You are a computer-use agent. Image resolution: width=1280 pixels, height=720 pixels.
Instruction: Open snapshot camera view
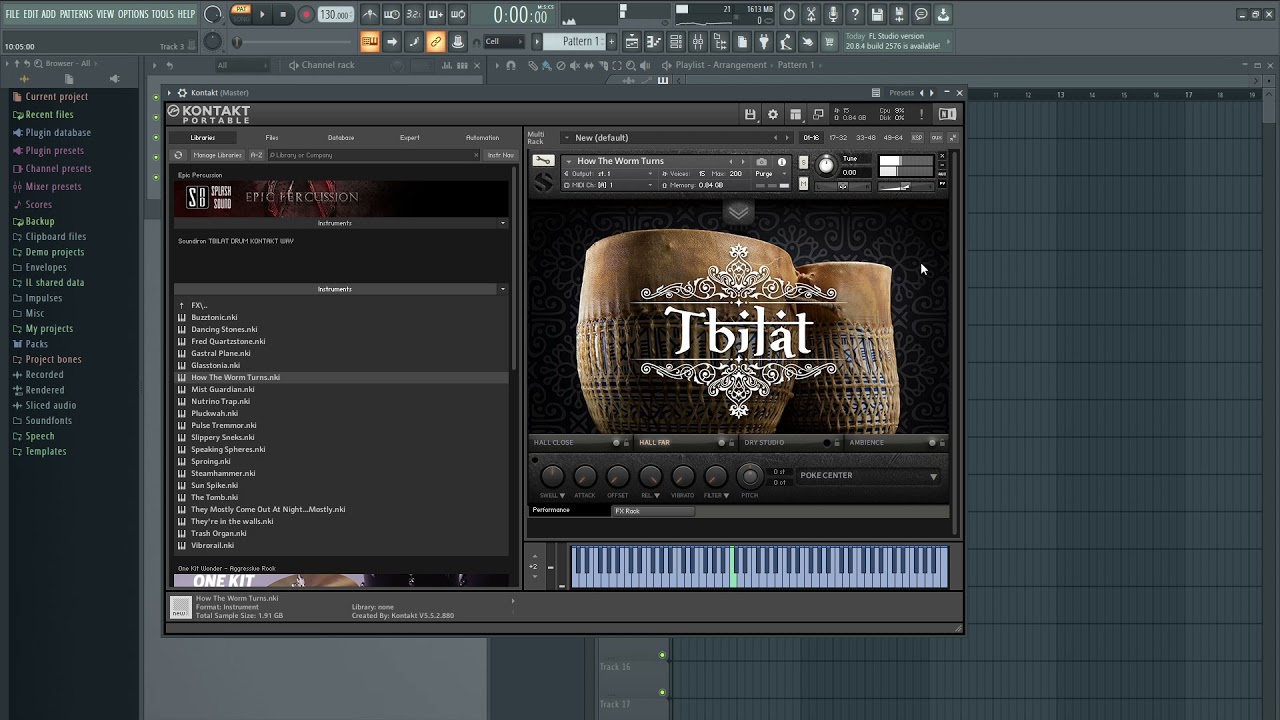coord(761,161)
